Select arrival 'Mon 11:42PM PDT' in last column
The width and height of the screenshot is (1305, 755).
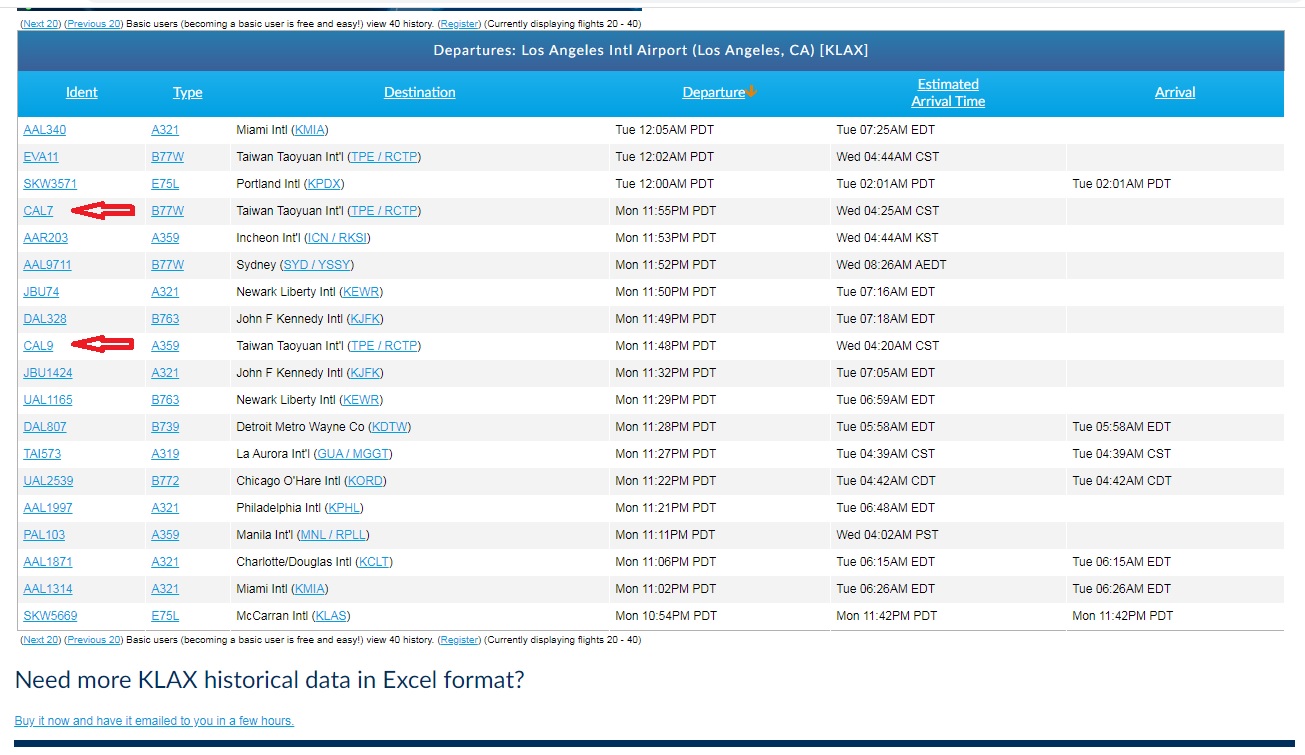pyautogui.click(x=1122, y=616)
